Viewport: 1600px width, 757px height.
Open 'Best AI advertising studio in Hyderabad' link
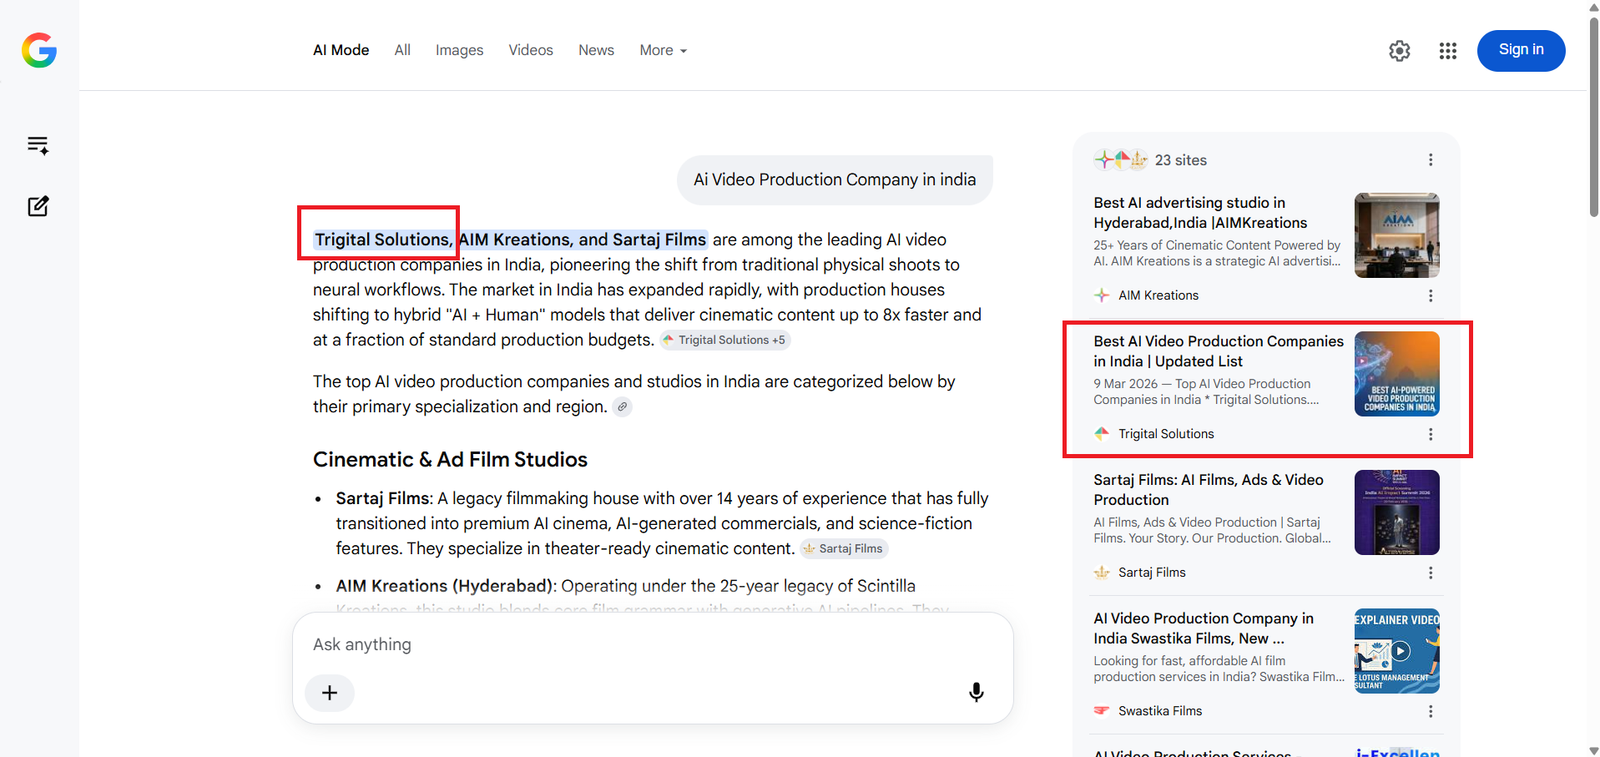[x=1200, y=213]
